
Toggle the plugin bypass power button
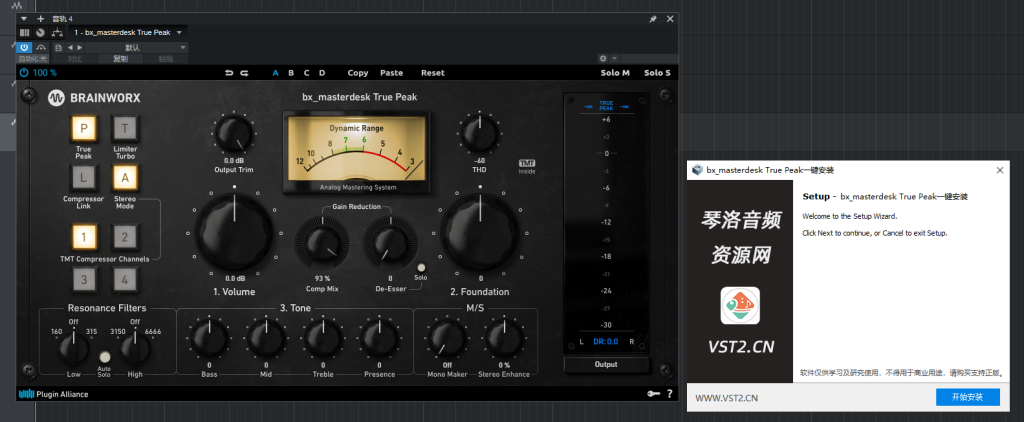point(25,47)
